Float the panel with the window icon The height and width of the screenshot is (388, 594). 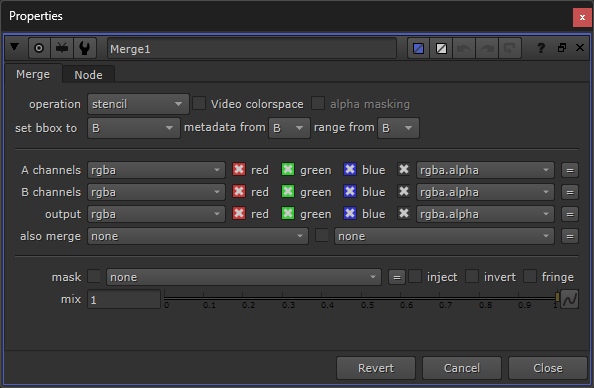pos(562,48)
